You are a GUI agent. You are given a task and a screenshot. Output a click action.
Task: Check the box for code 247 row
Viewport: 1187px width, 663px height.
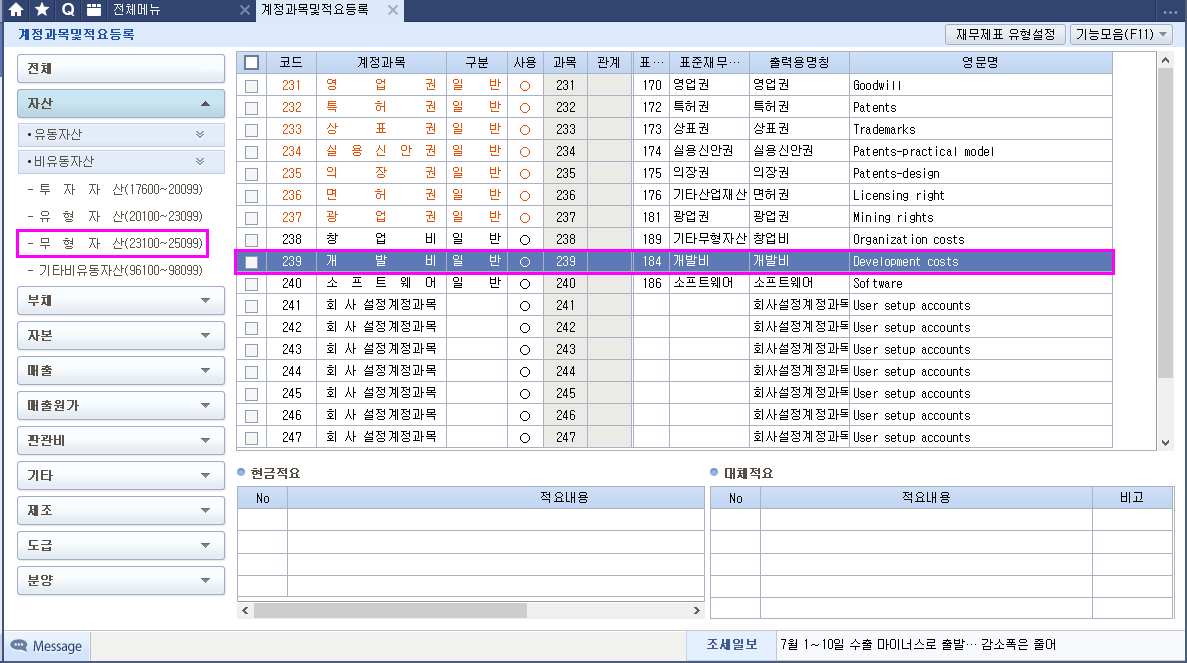coord(251,437)
